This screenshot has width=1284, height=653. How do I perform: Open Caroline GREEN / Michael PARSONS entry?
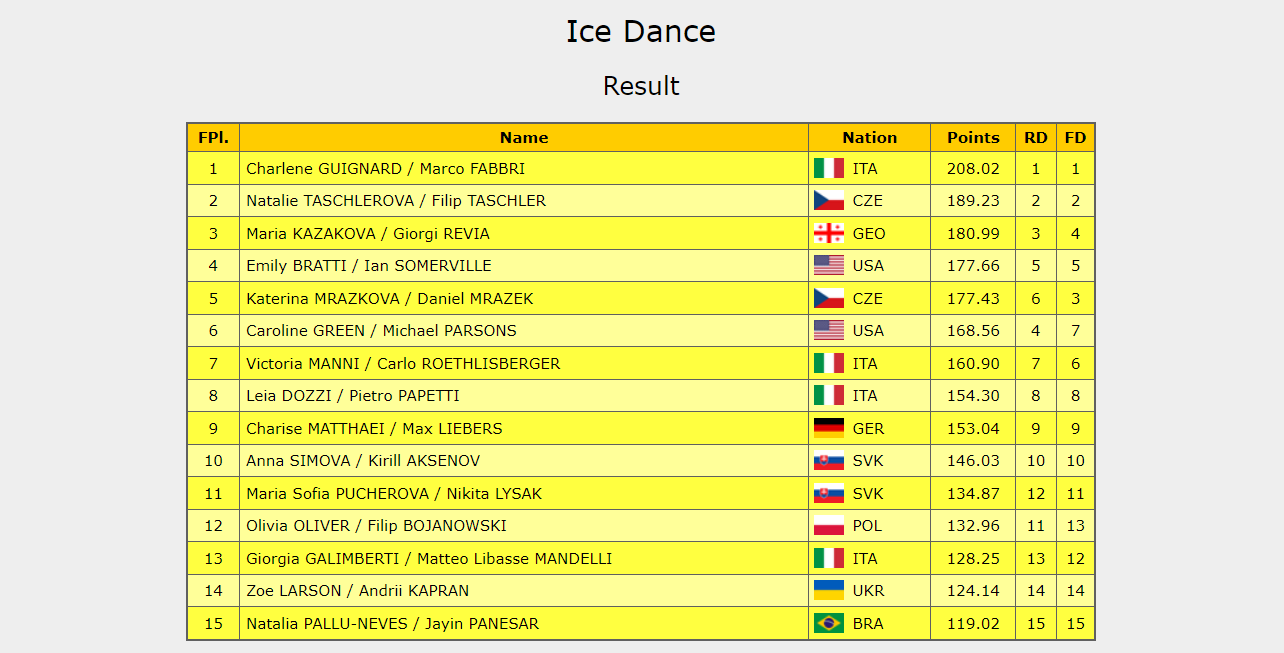(x=381, y=331)
